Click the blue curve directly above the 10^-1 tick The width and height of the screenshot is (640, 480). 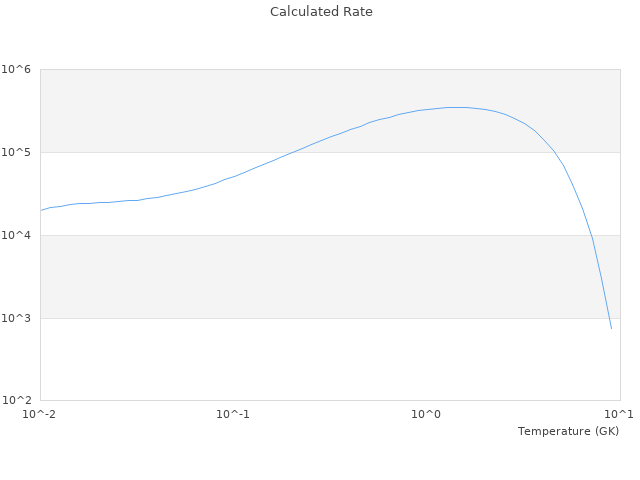tap(233, 176)
